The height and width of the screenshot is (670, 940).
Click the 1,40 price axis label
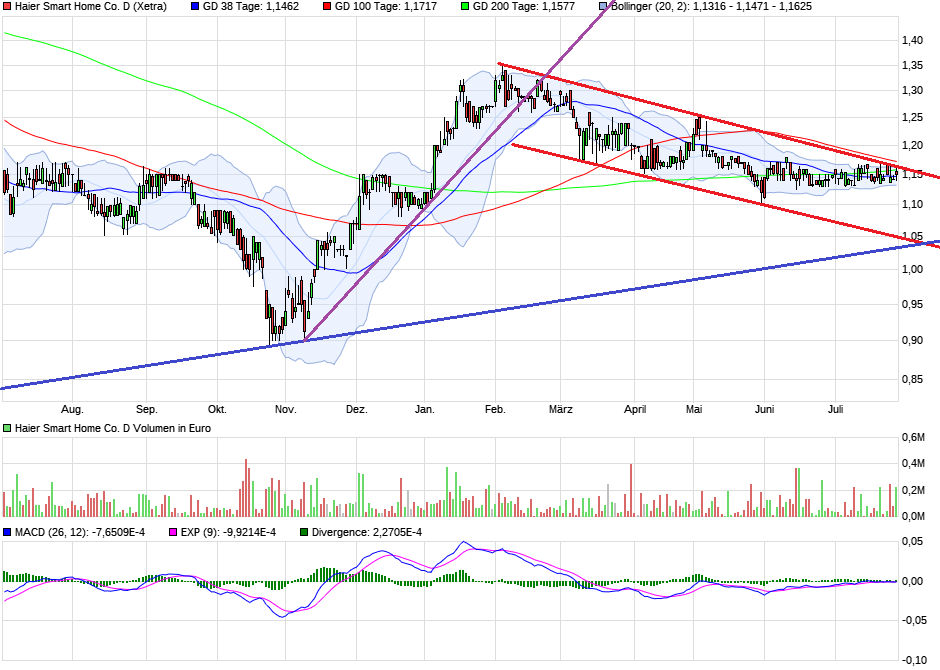[x=911, y=41]
